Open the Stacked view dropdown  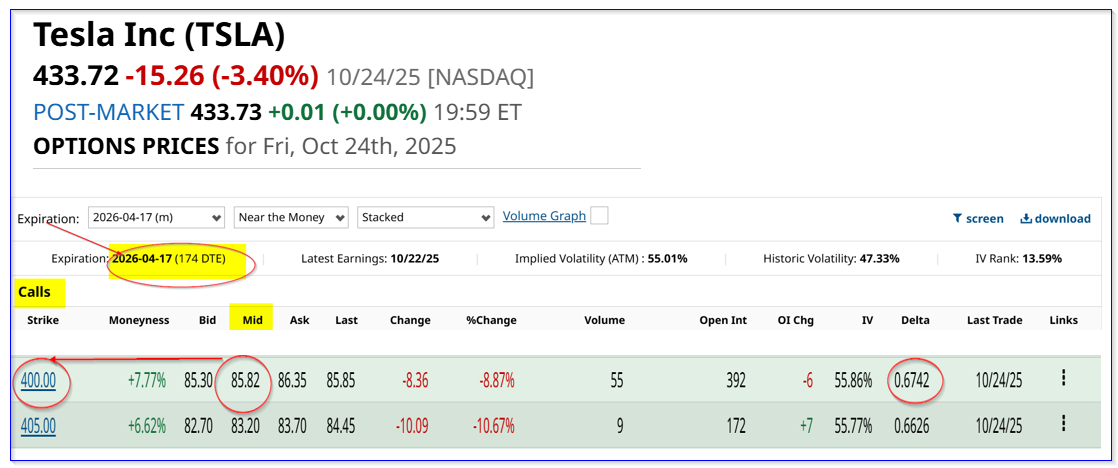pyautogui.click(x=425, y=217)
